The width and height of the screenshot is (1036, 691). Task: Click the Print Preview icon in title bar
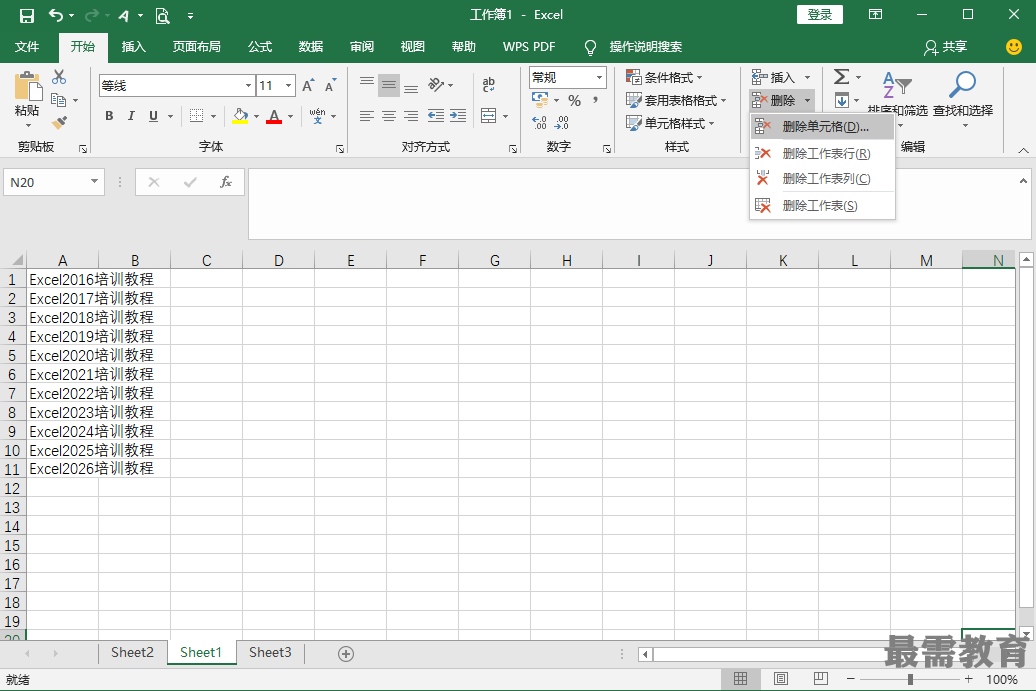click(x=163, y=15)
